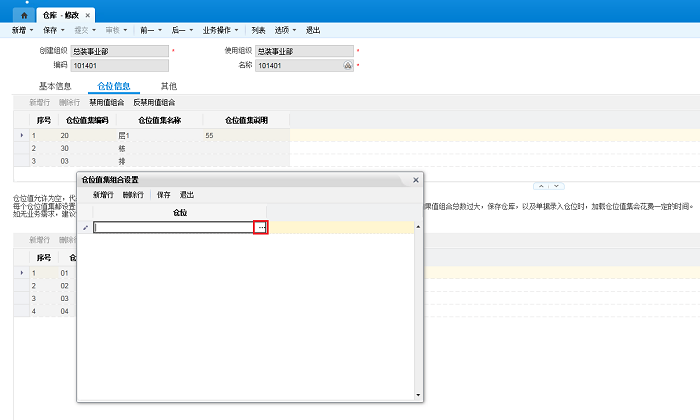Click the dialog scrollbar down arrow

pos(418,395)
